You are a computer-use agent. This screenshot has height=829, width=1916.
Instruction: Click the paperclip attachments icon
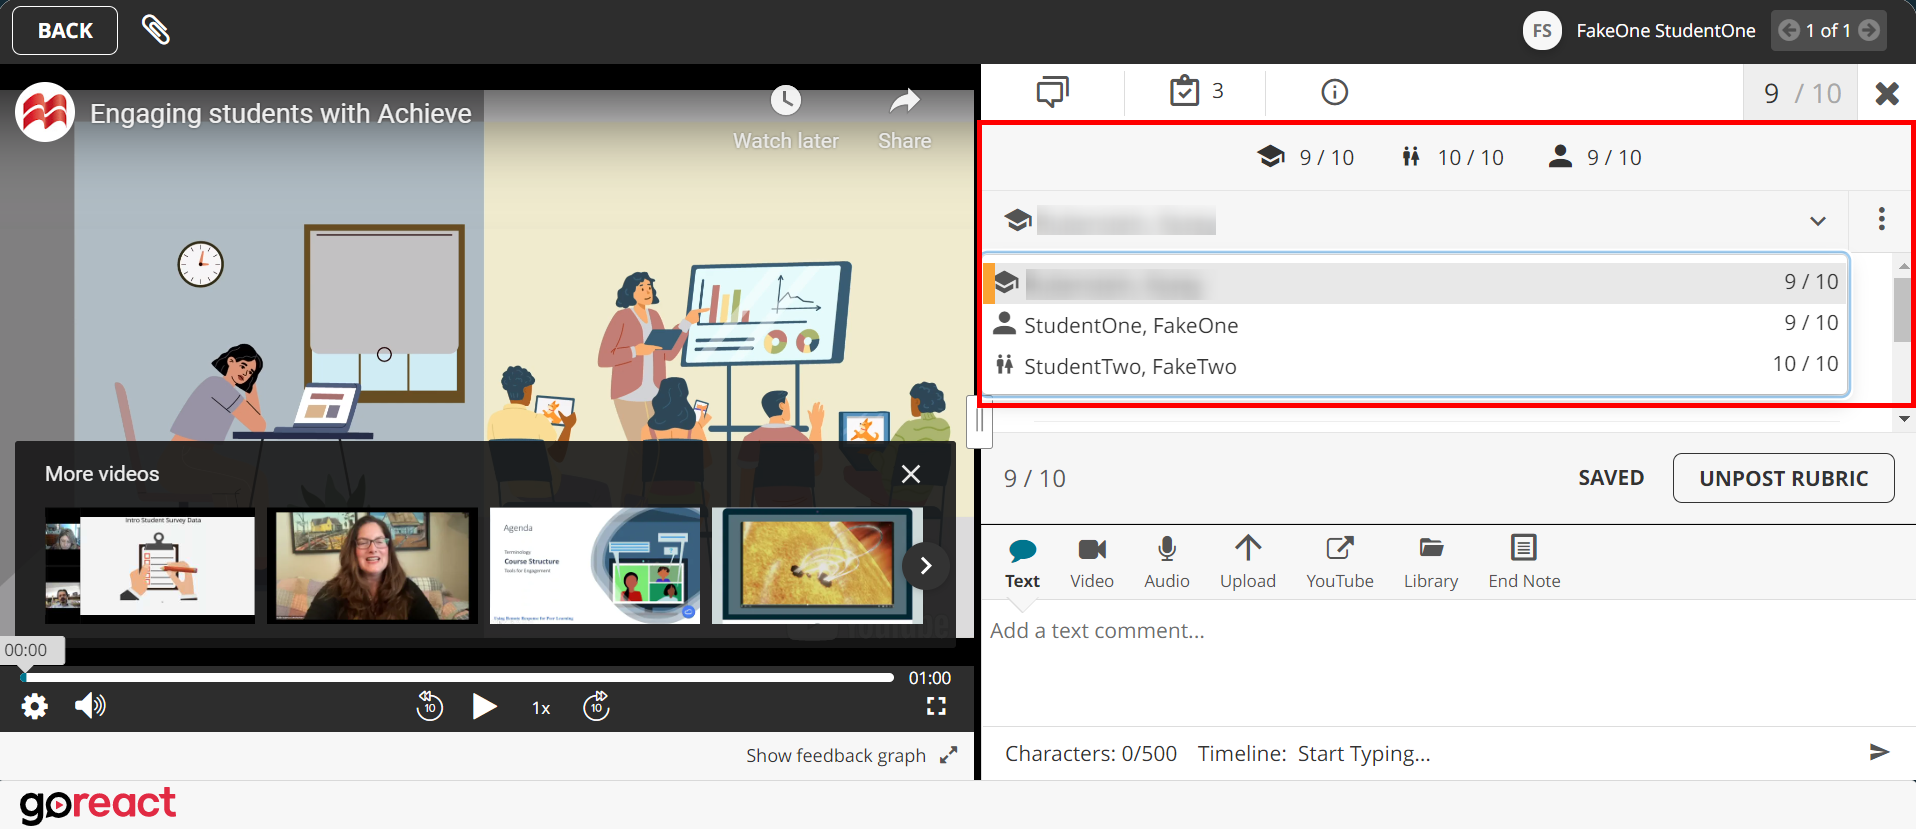[x=155, y=30]
